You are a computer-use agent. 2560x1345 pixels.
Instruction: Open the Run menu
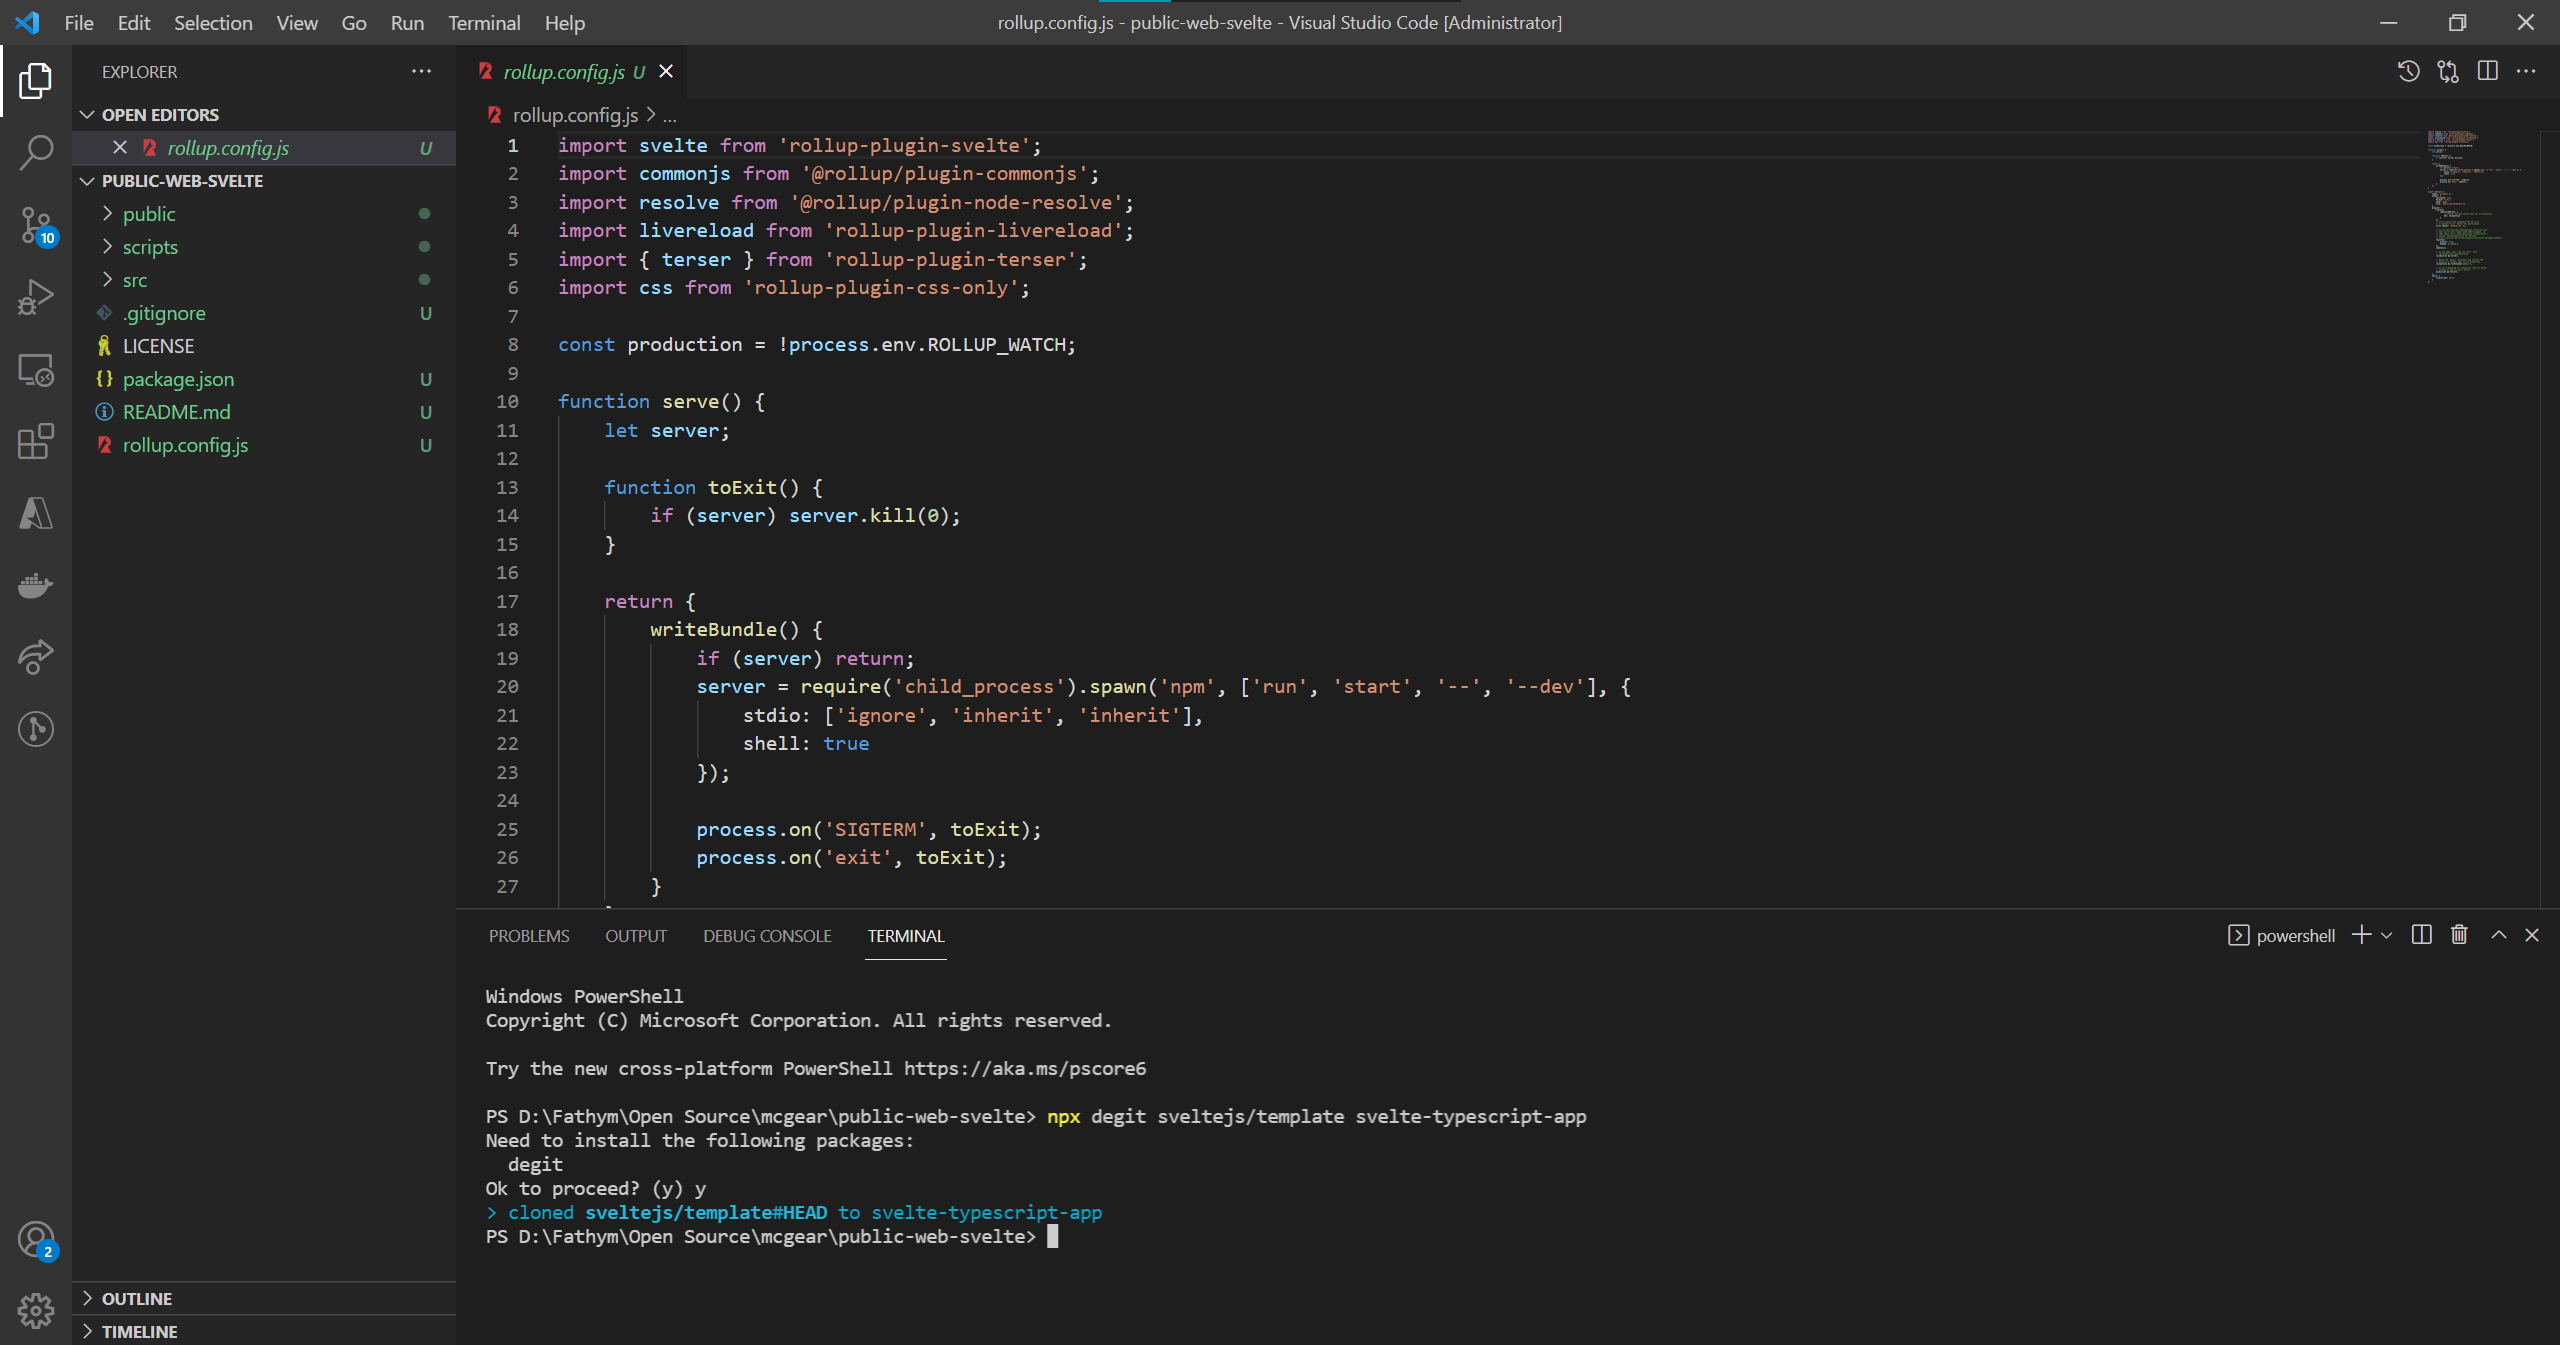point(407,22)
